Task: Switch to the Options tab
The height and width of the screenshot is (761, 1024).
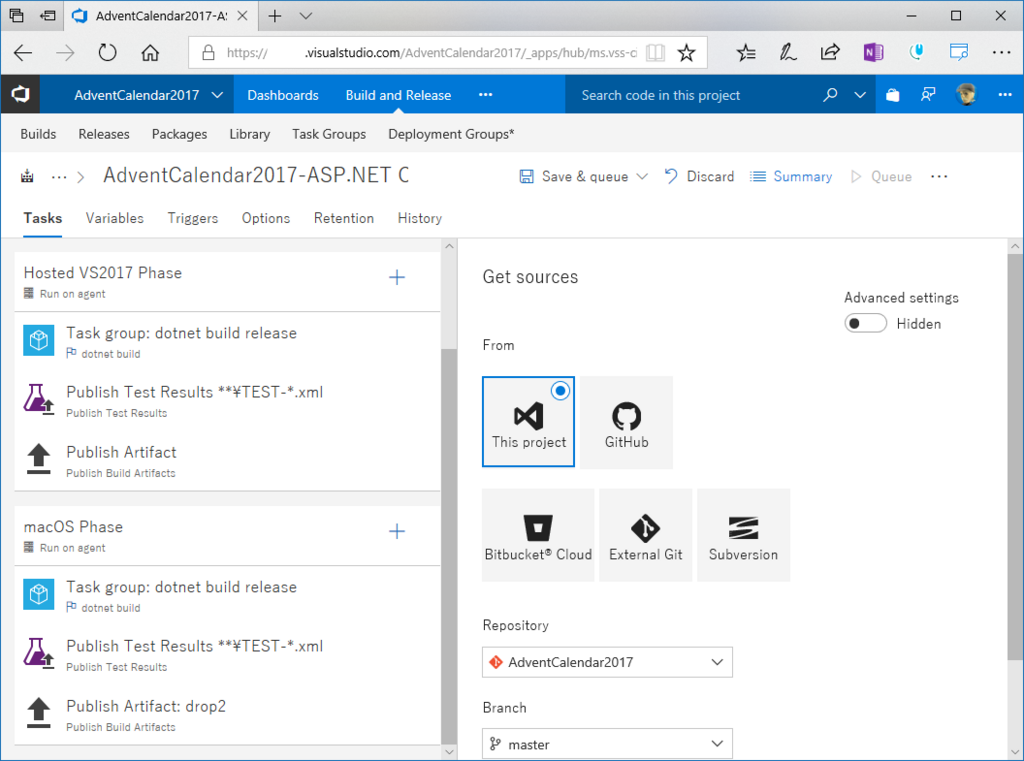Action: [266, 218]
